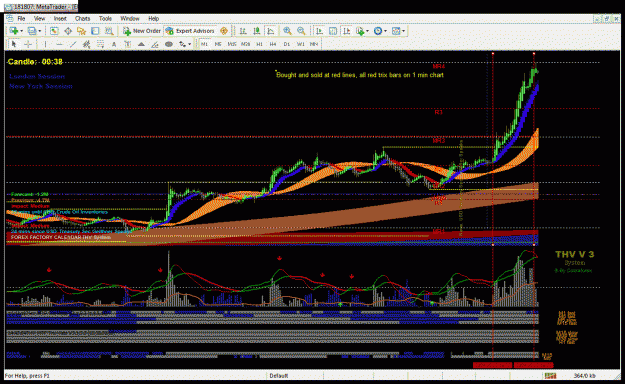Expand the Templates dropdown arrow

(403, 31)
